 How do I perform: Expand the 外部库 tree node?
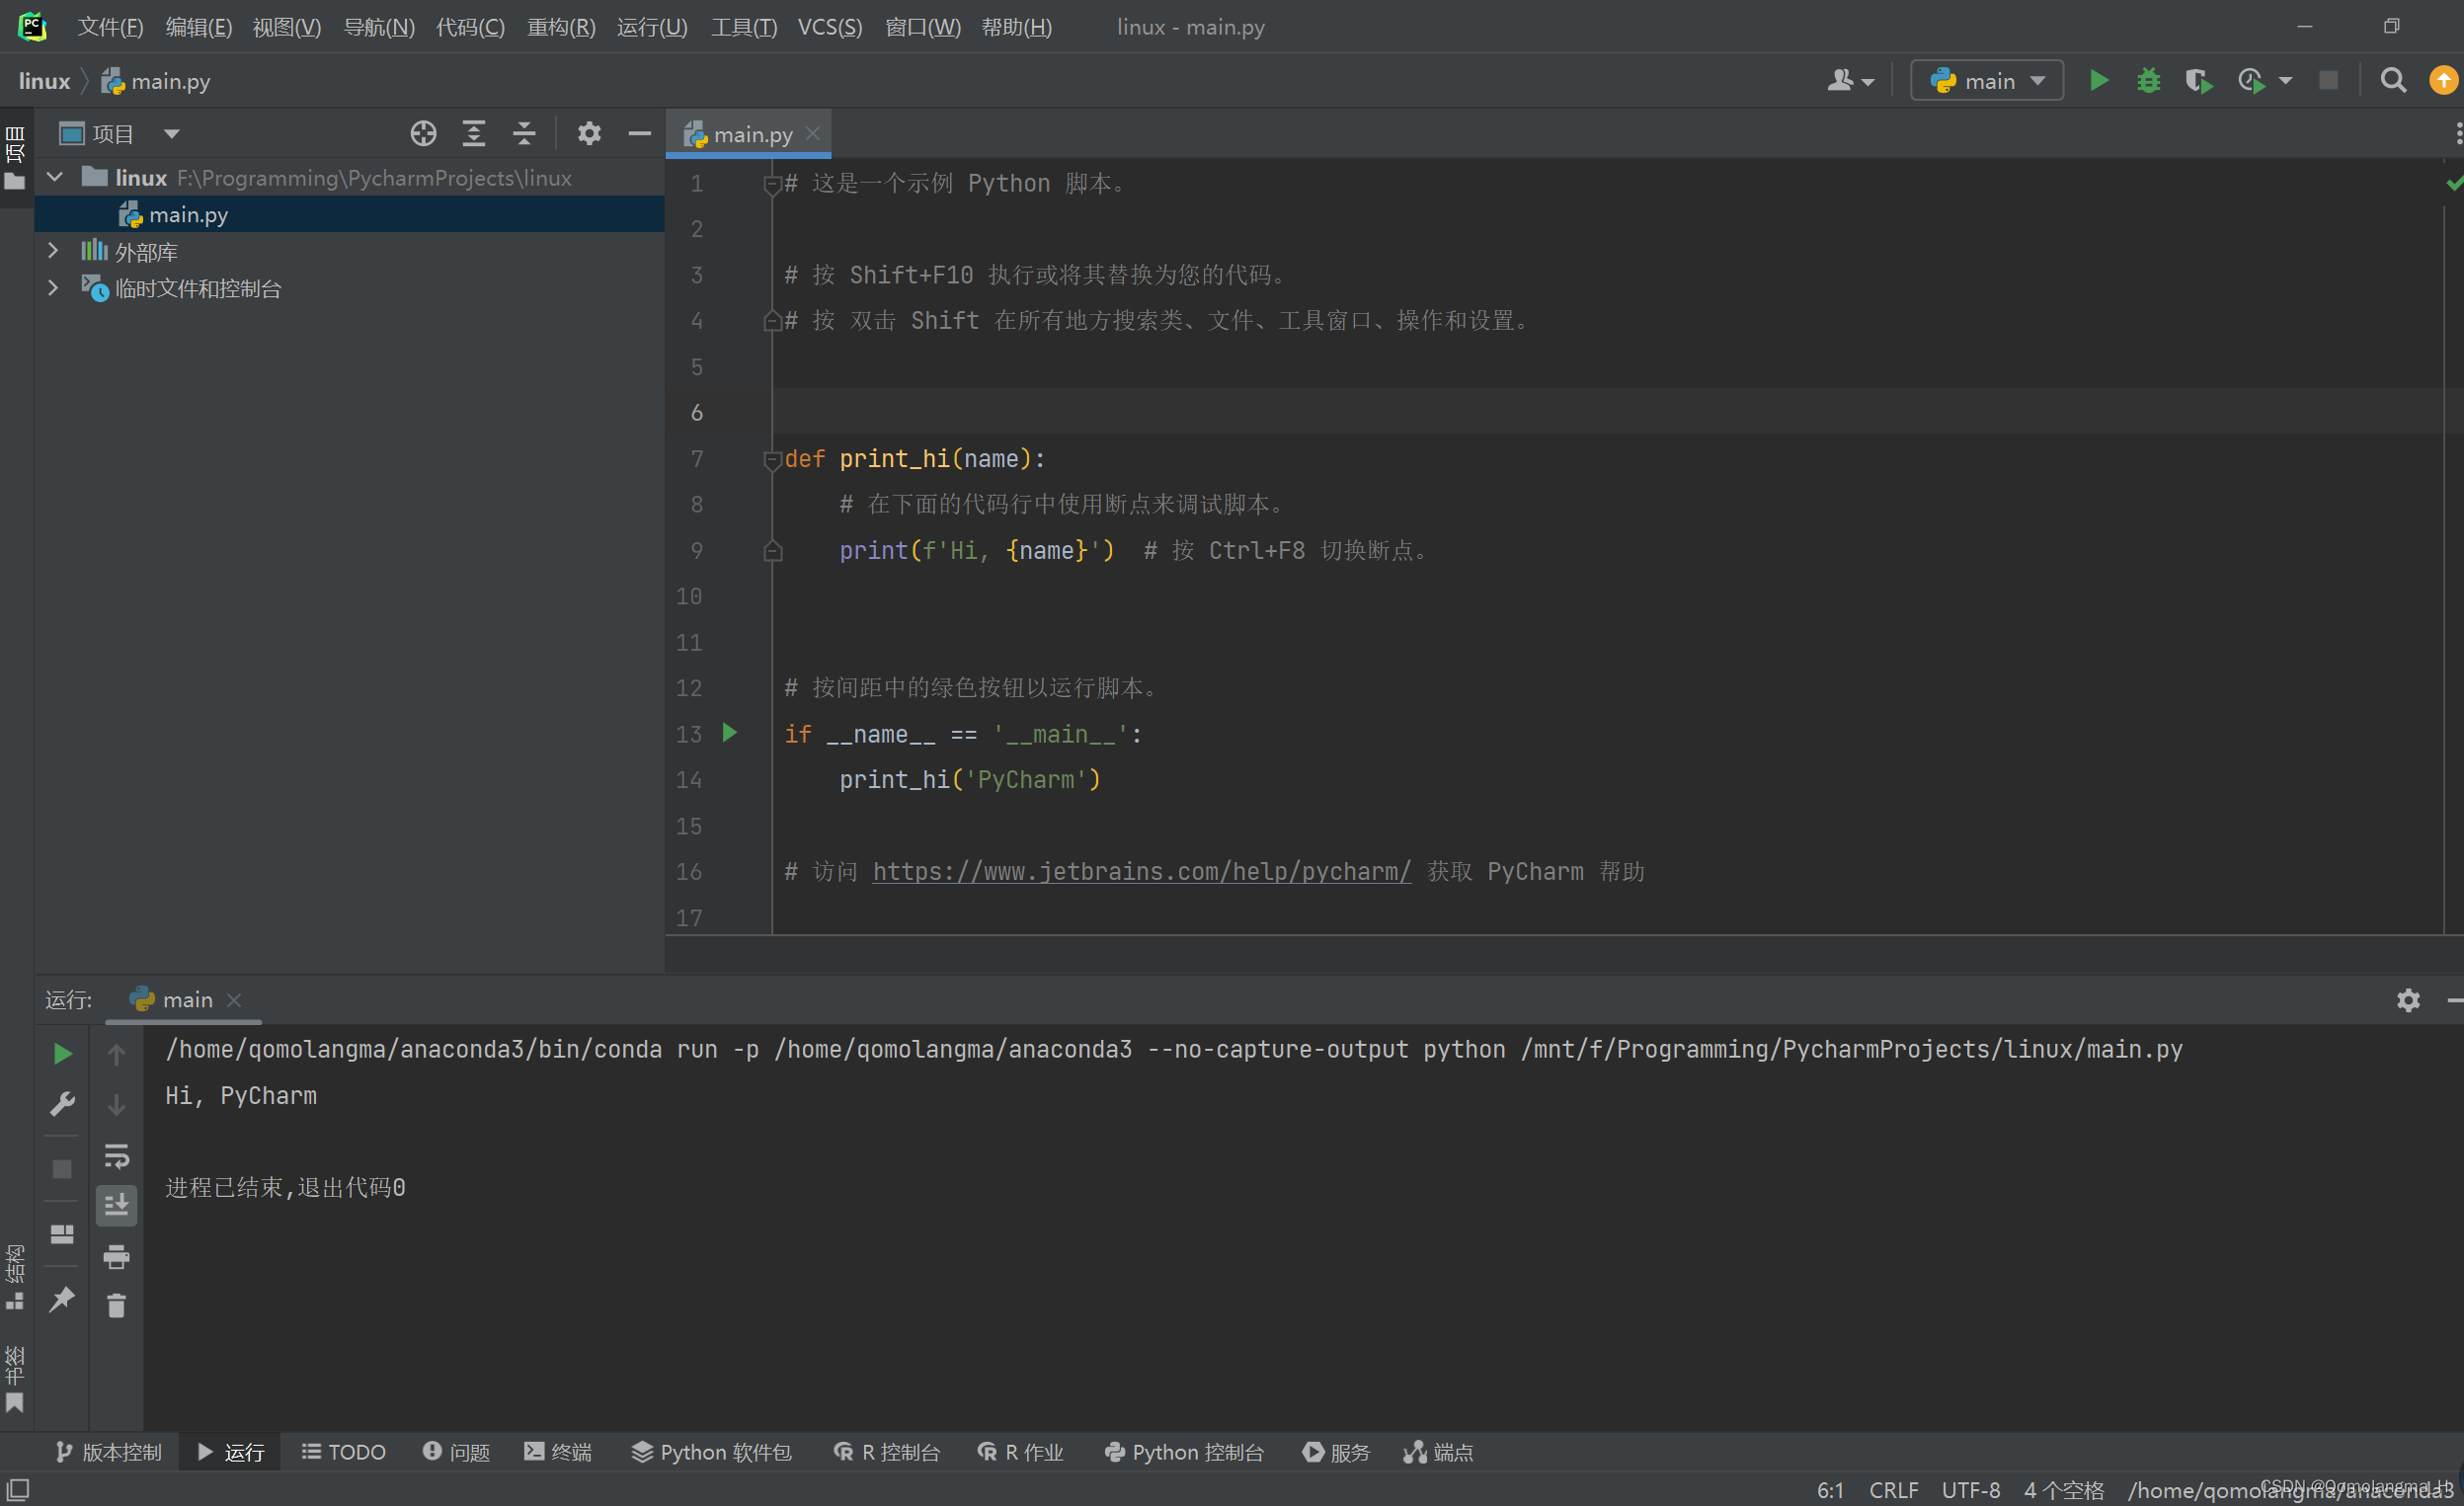pos(53,250)
